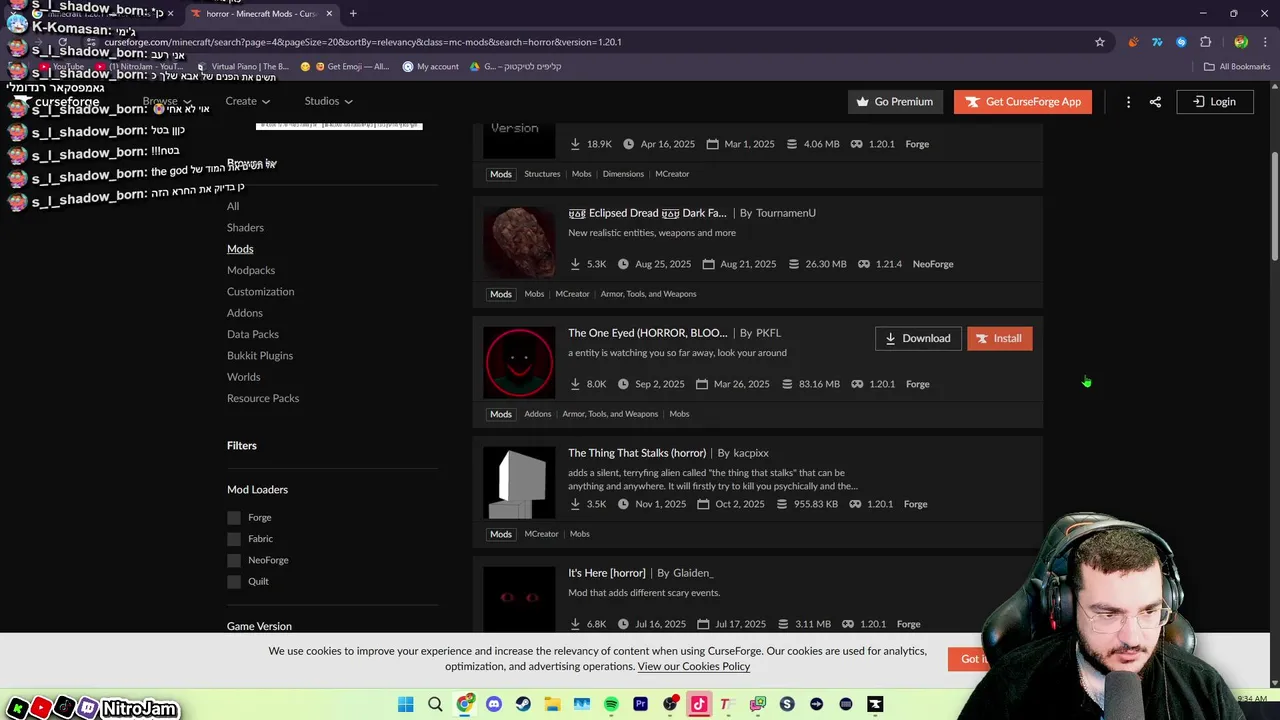Open author PKFL profile
The image size is (1280, 720).
click(x=768, y=333)
